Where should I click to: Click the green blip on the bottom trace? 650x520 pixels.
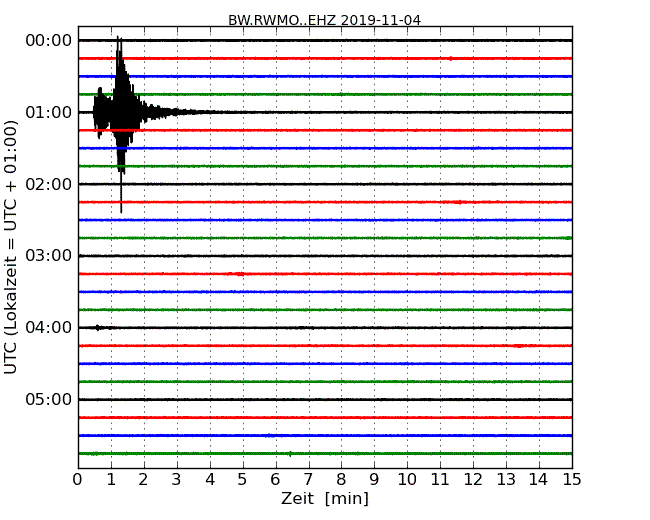[x=290, y=454]
